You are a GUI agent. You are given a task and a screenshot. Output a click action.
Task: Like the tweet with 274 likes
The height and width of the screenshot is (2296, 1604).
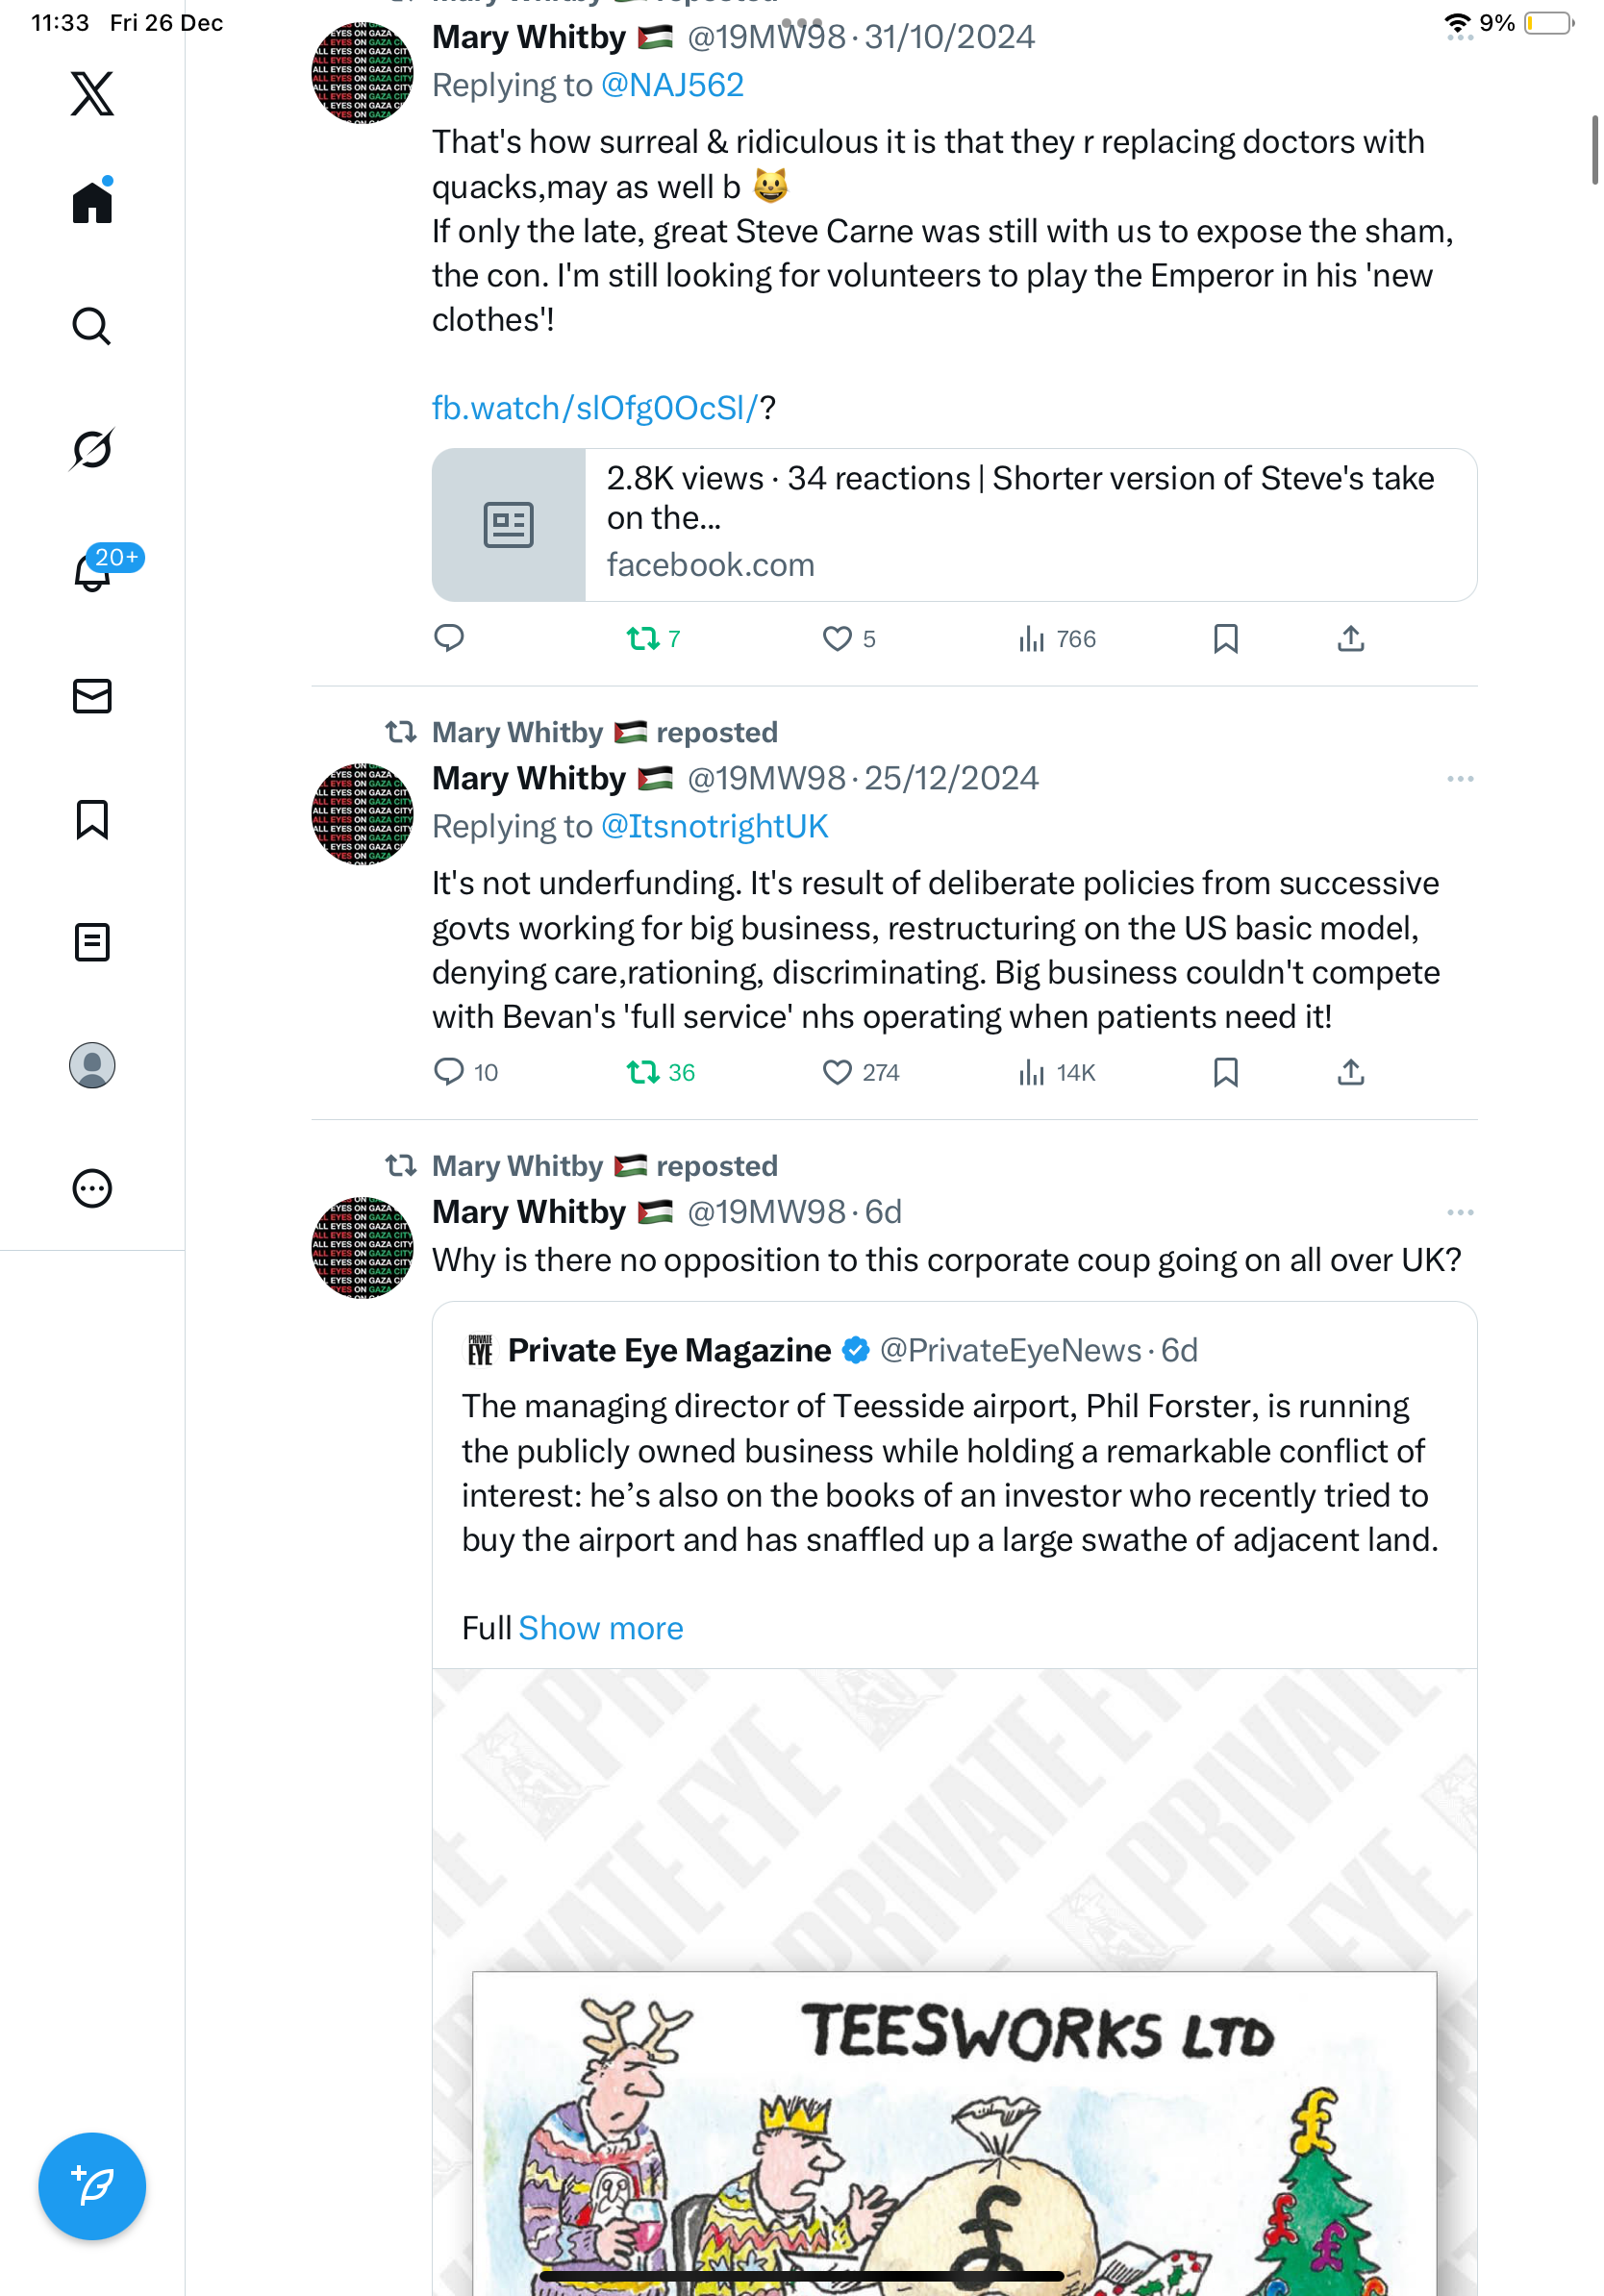[837, 1073]
